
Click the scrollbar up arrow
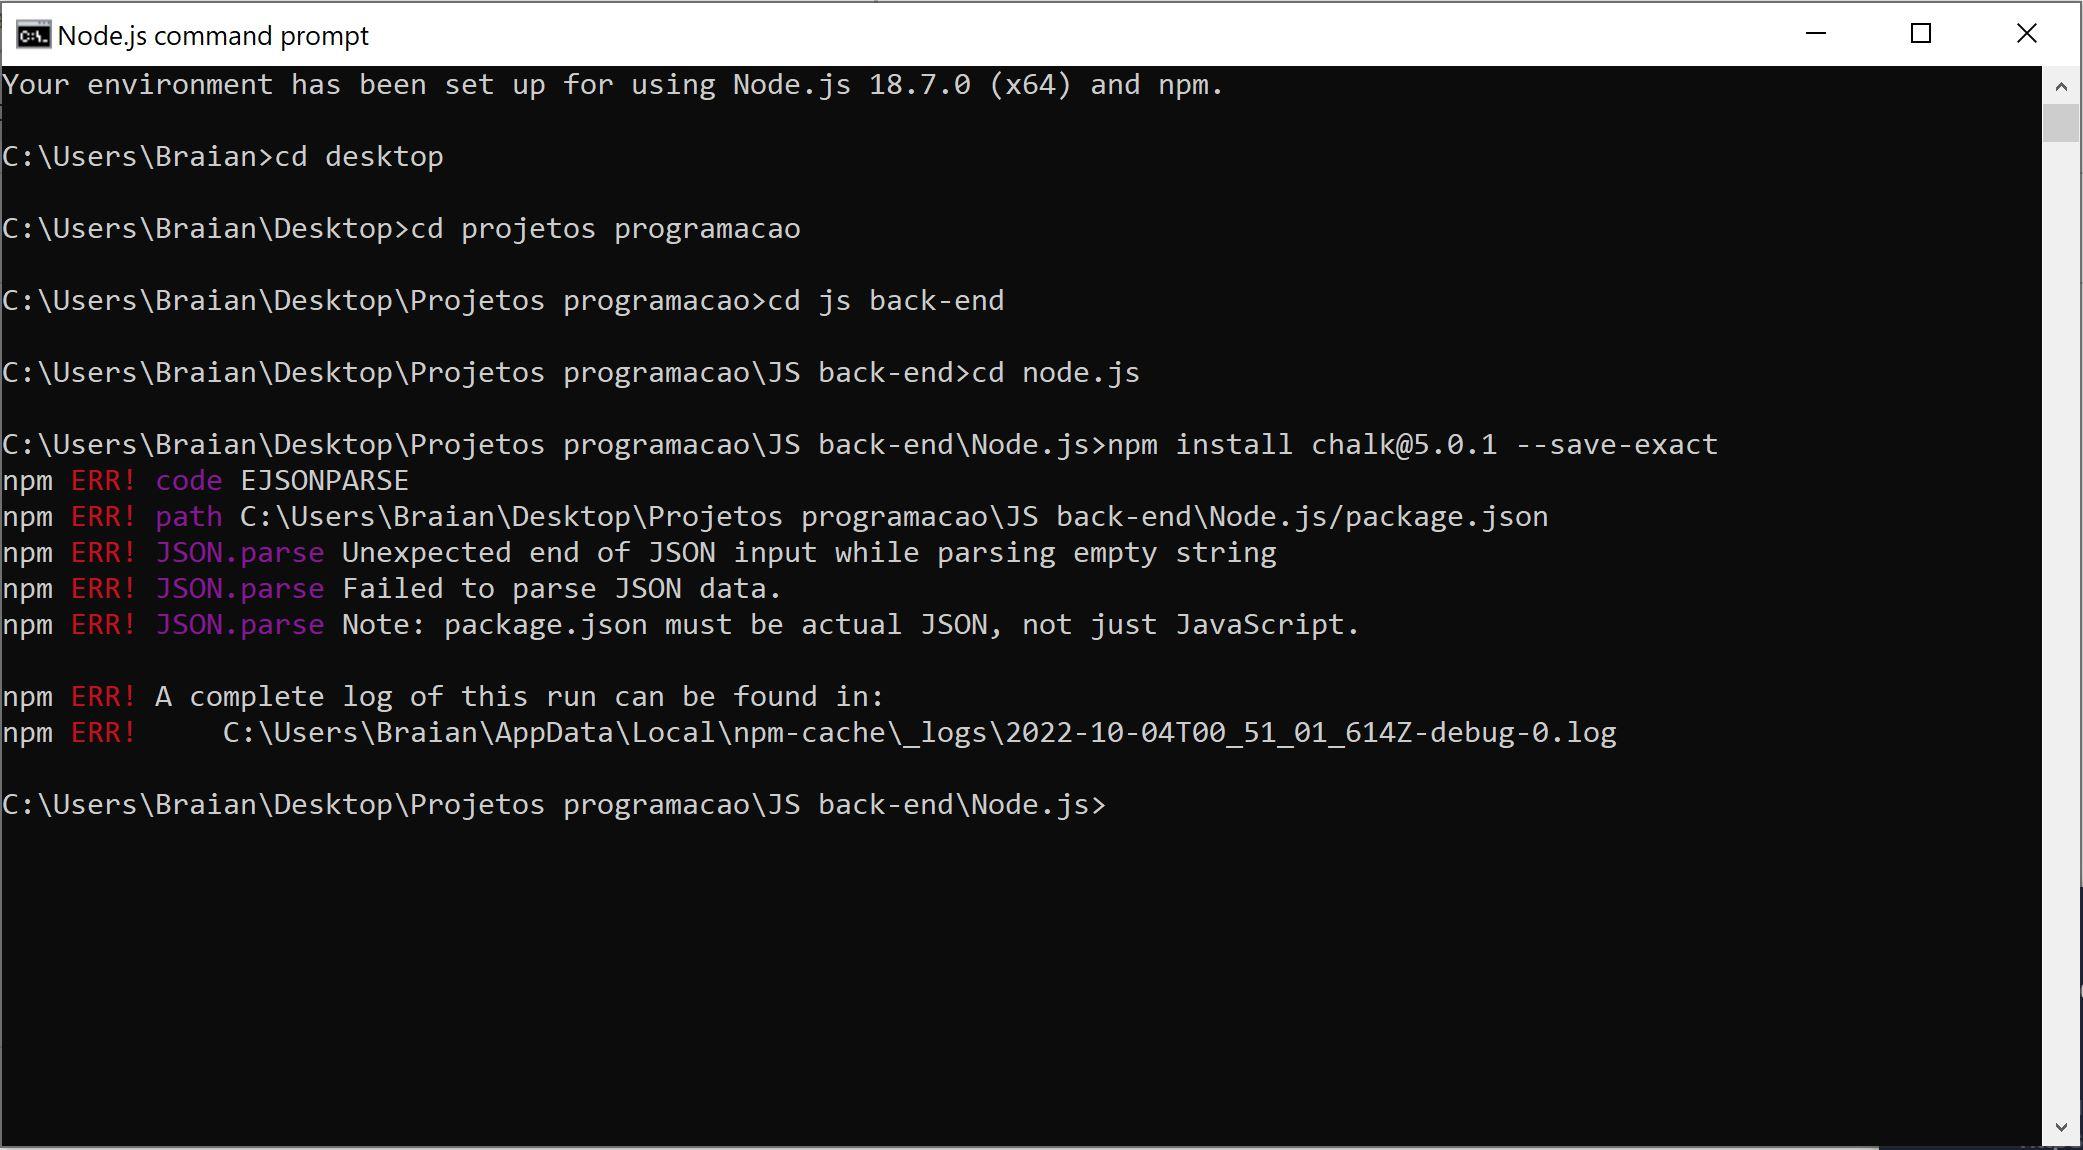point(2063,81)
